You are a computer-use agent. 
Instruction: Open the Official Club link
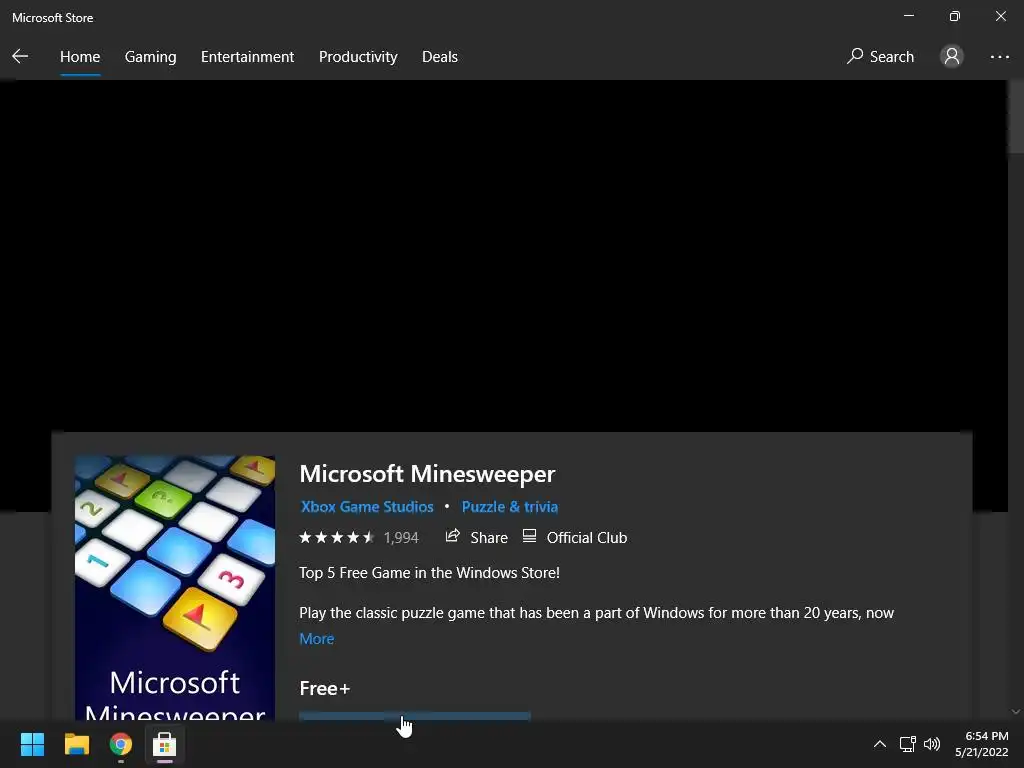[x=575, y=537]
